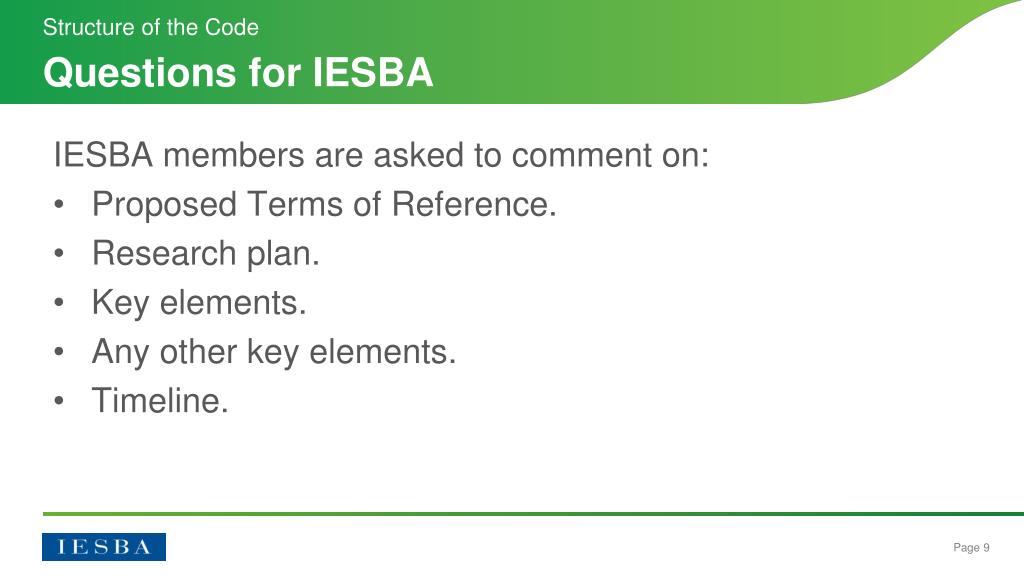Screen dimensions: 1024x576
Task: Click the 'Page 9' number label
Action: click(x=971, y=547)
